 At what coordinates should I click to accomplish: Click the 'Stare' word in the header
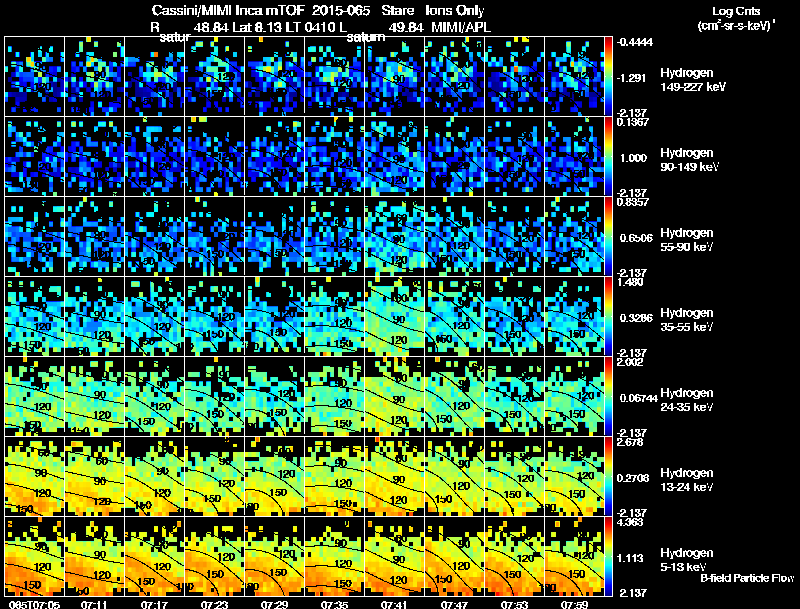(x=398, y=11)
